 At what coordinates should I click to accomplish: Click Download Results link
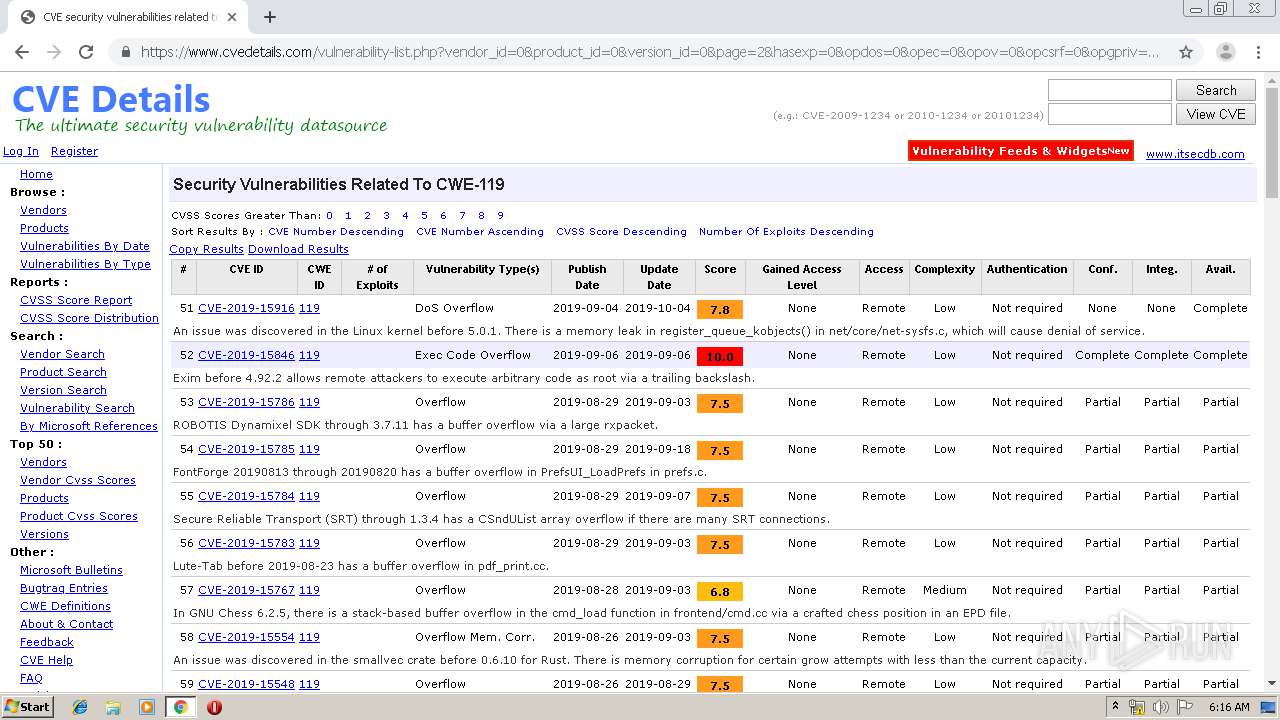pos(298,249)
